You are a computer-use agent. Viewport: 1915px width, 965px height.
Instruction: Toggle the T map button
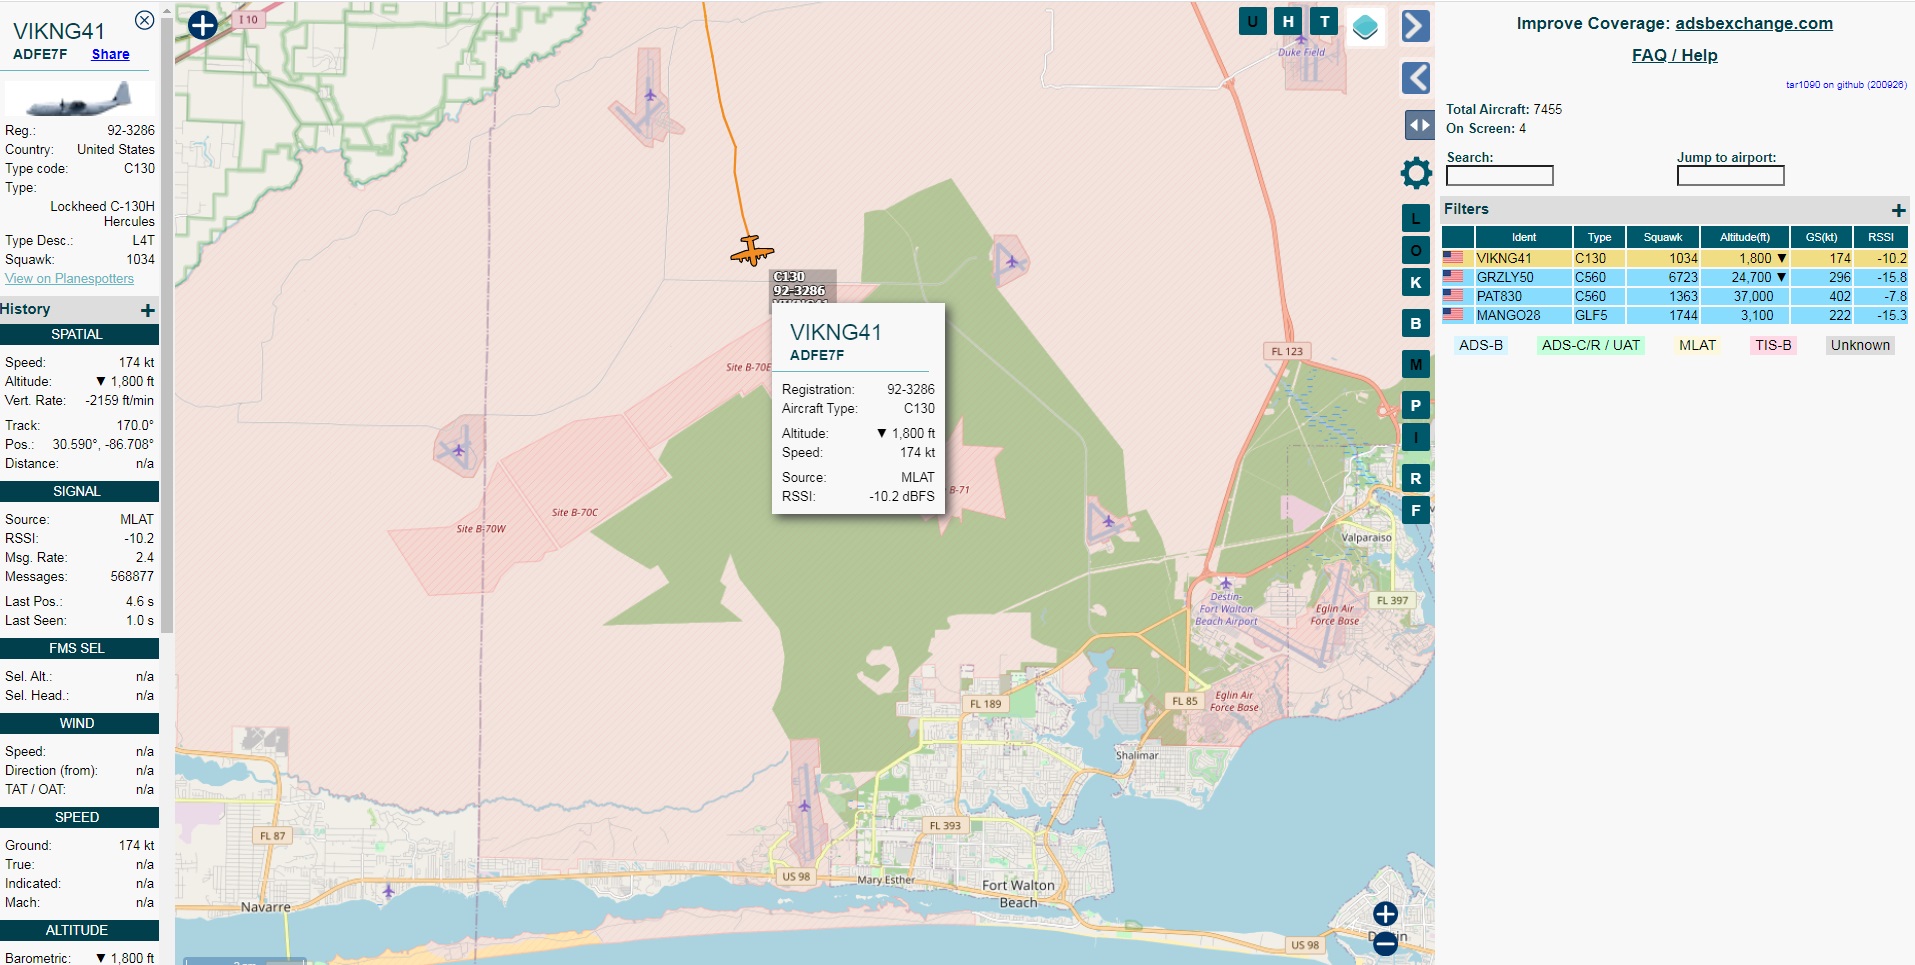click(1324, 21)
